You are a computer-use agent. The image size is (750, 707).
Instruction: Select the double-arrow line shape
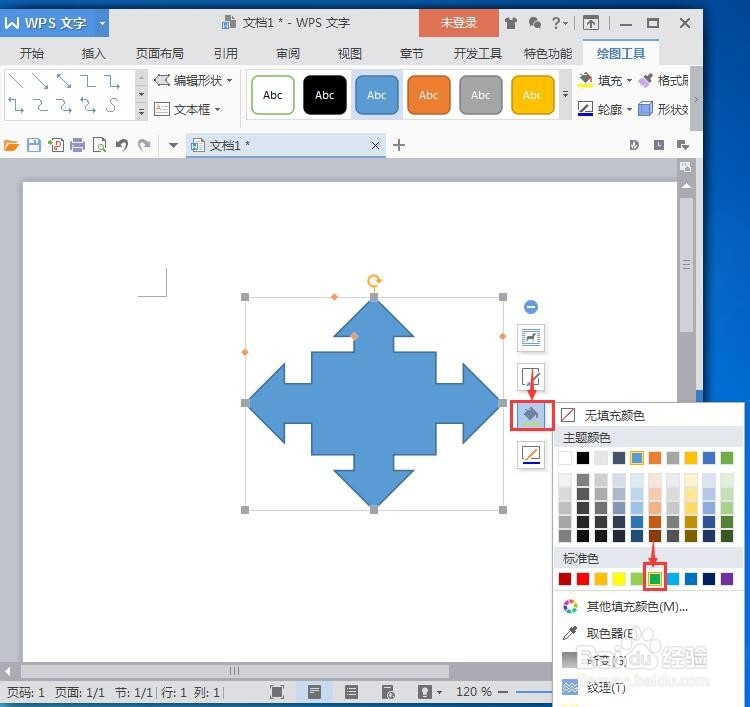(x=64, y=81)
